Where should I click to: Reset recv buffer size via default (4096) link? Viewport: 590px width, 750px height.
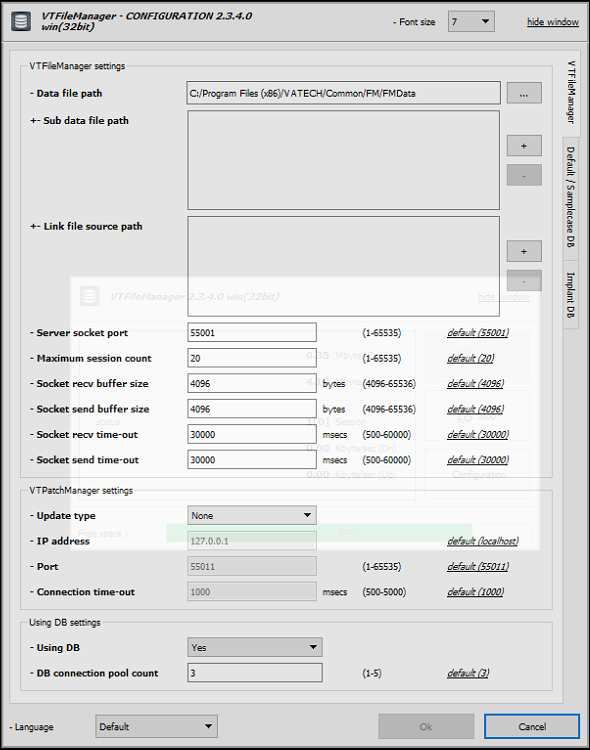pos(475,383)
